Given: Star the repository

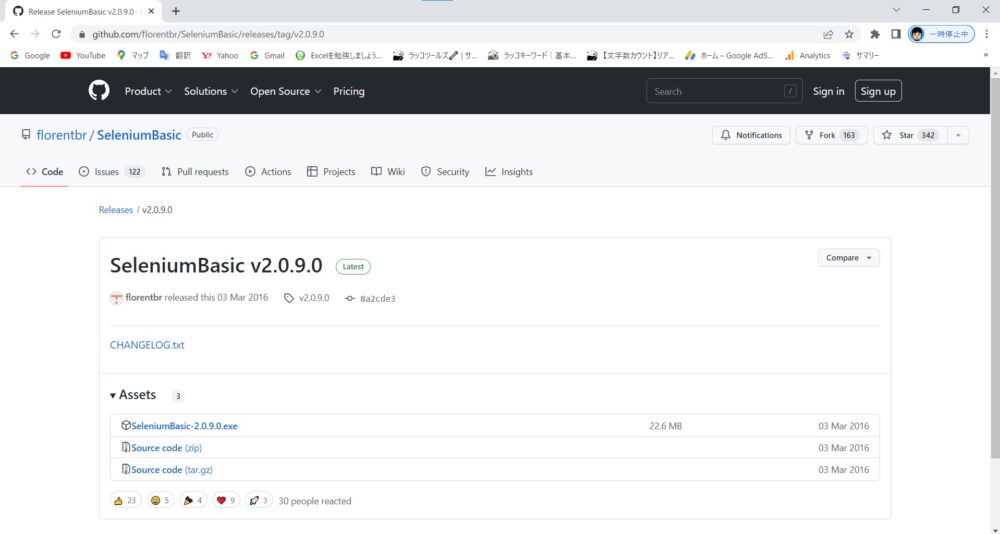Looking at the screenshot, I should point(910,135).
